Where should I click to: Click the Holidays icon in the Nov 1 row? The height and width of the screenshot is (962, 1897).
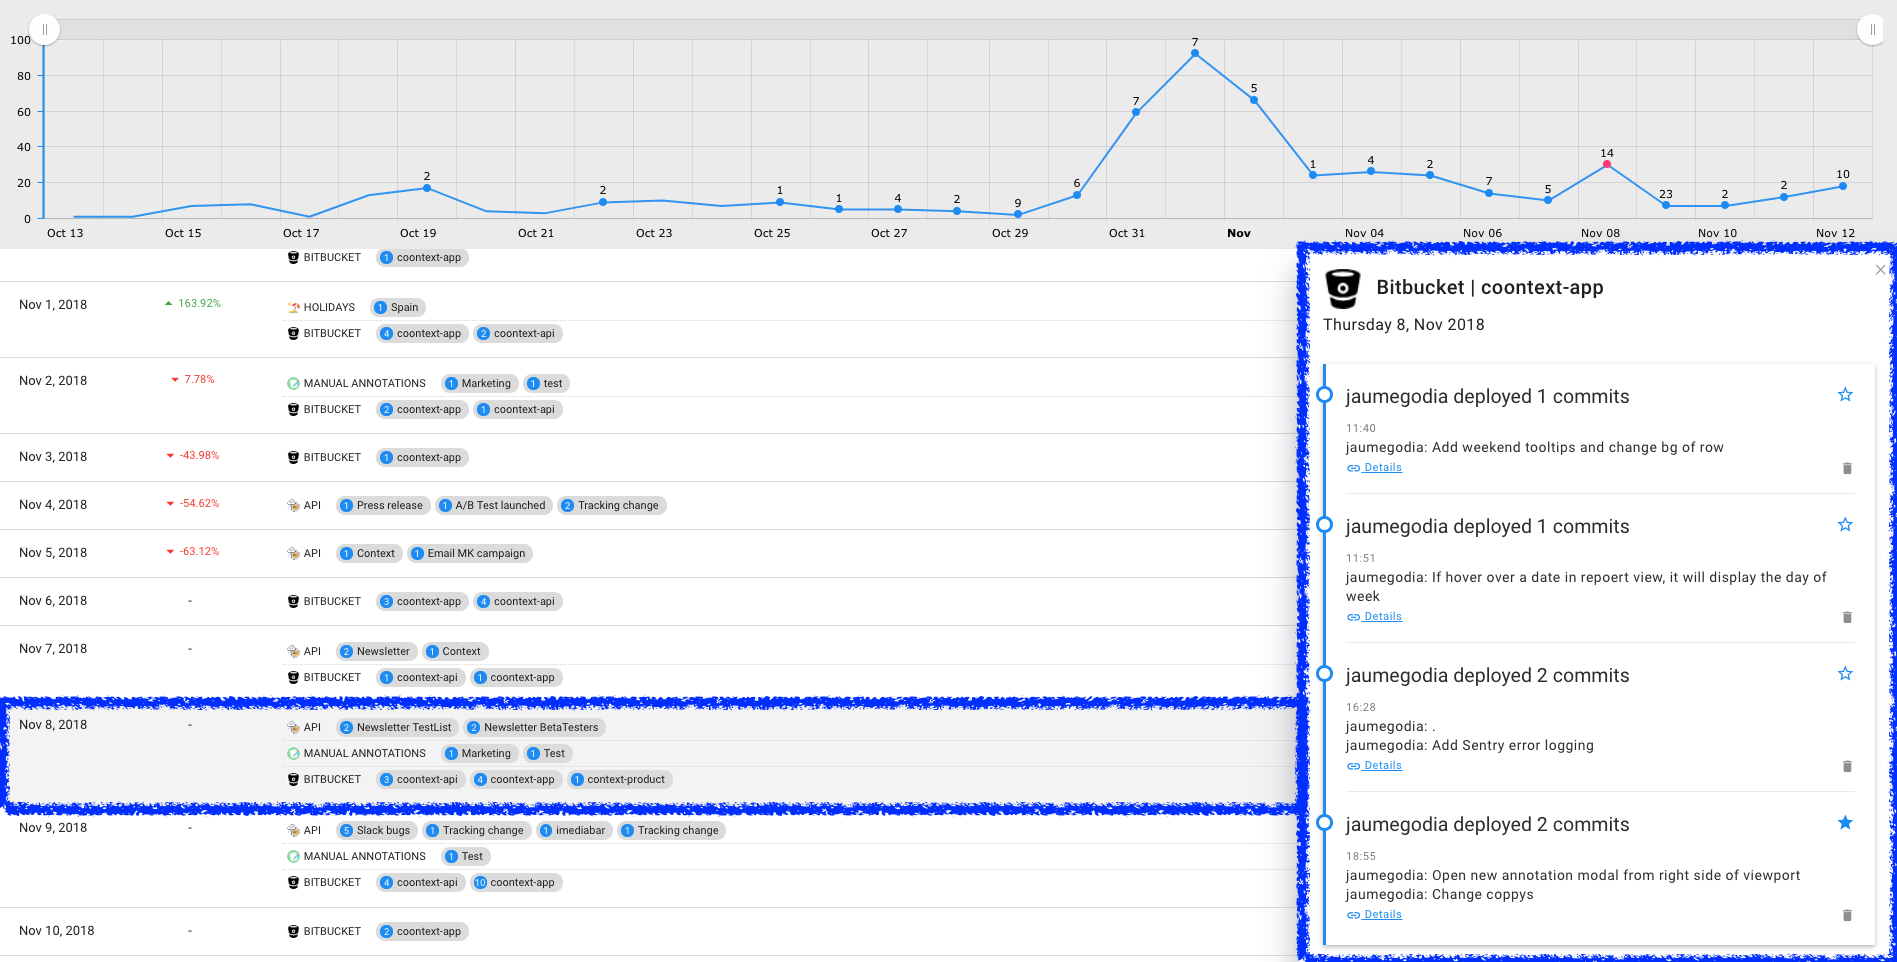(x=293, y=307)
